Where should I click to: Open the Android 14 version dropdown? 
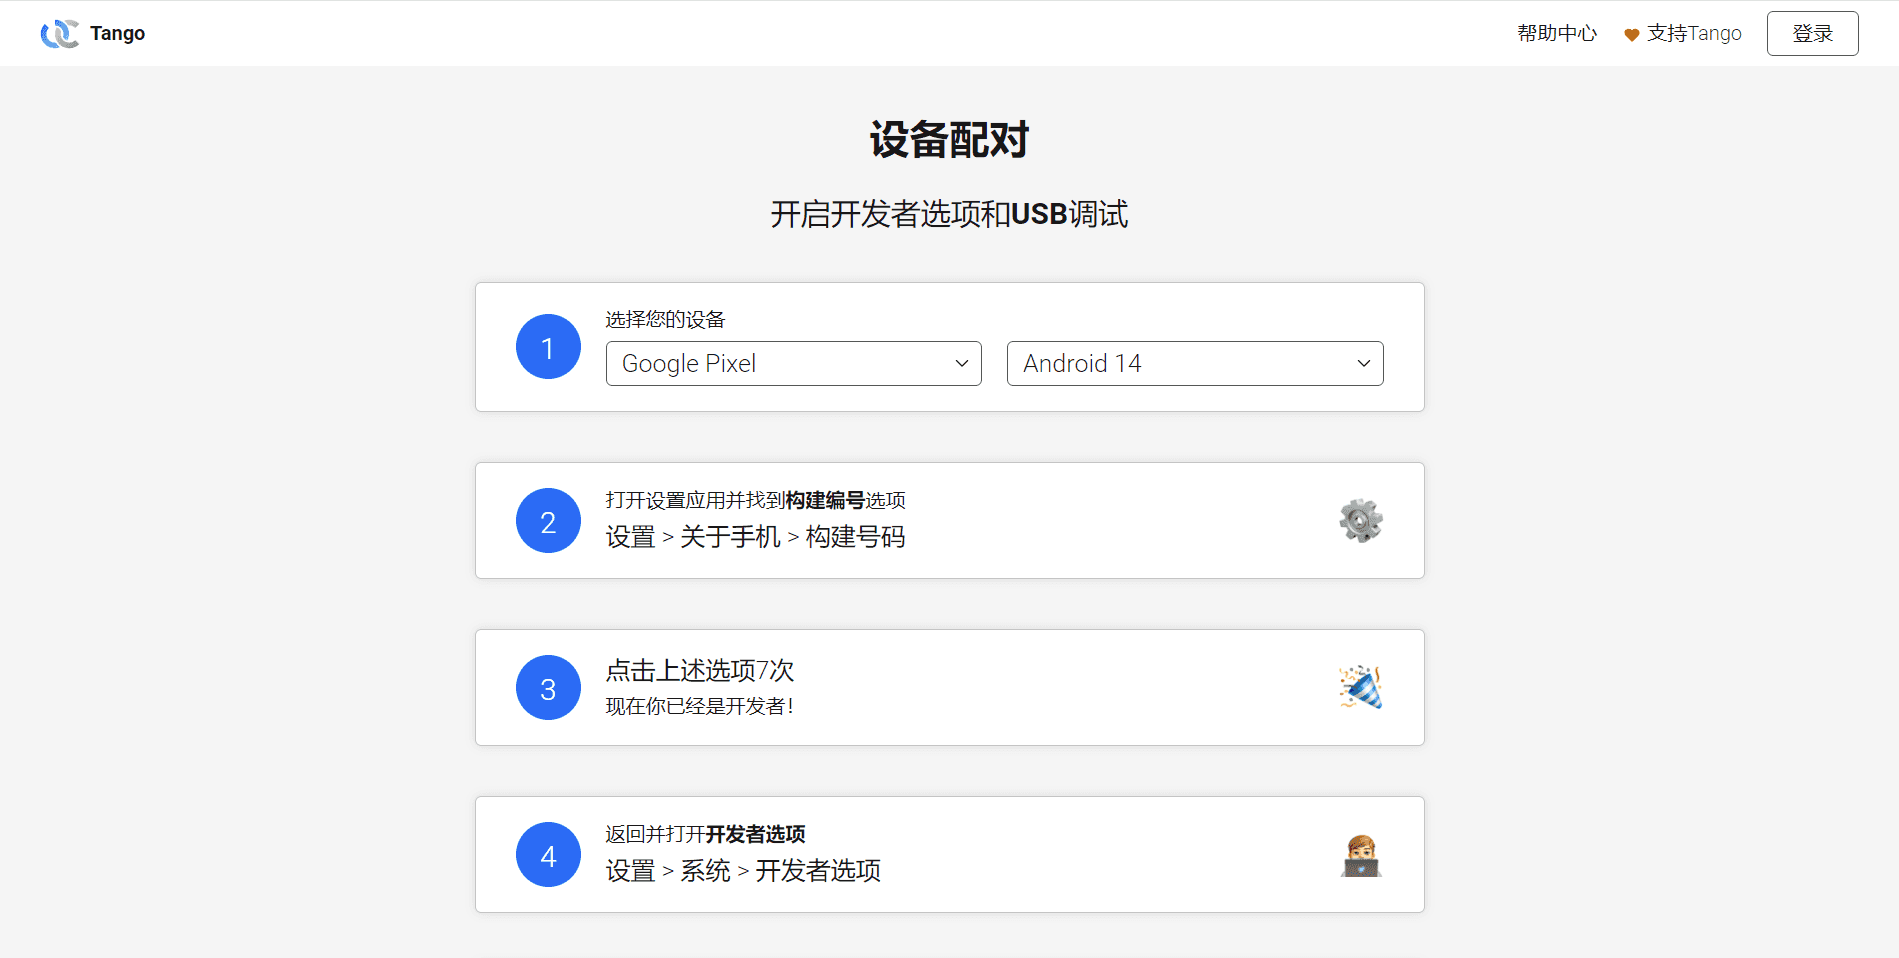1195,363
